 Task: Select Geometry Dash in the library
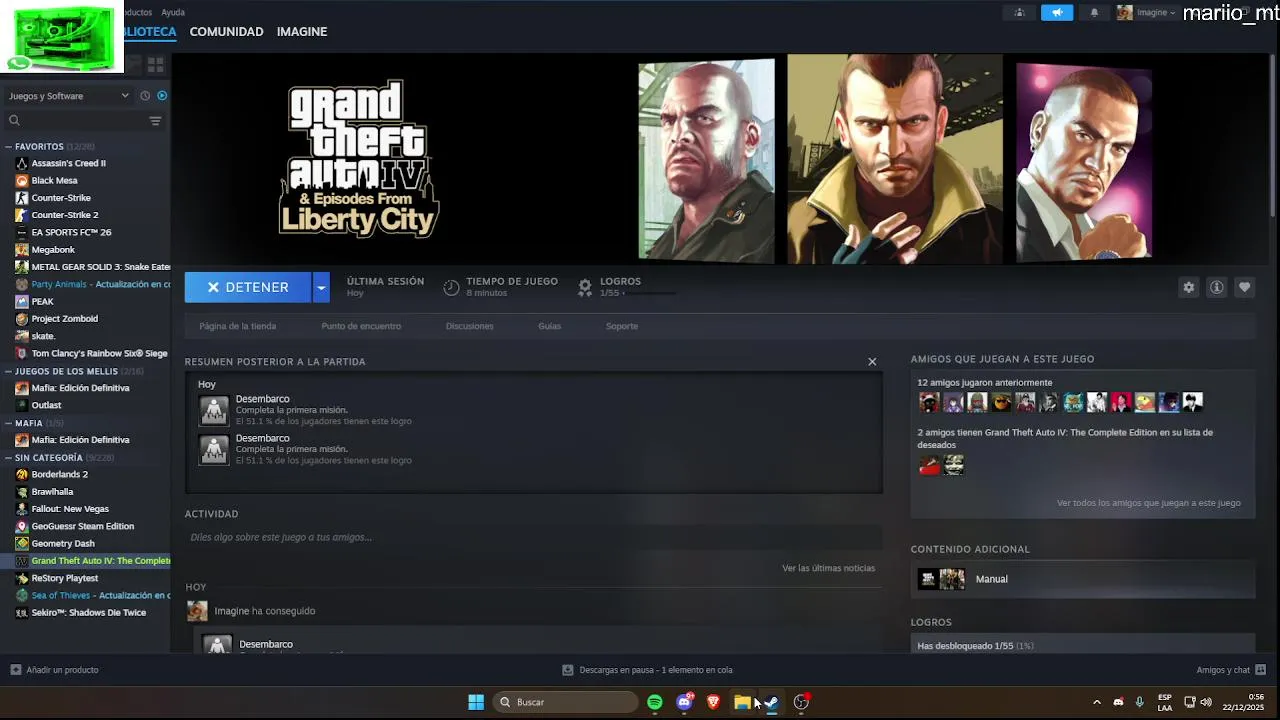[x=63, y=543]
